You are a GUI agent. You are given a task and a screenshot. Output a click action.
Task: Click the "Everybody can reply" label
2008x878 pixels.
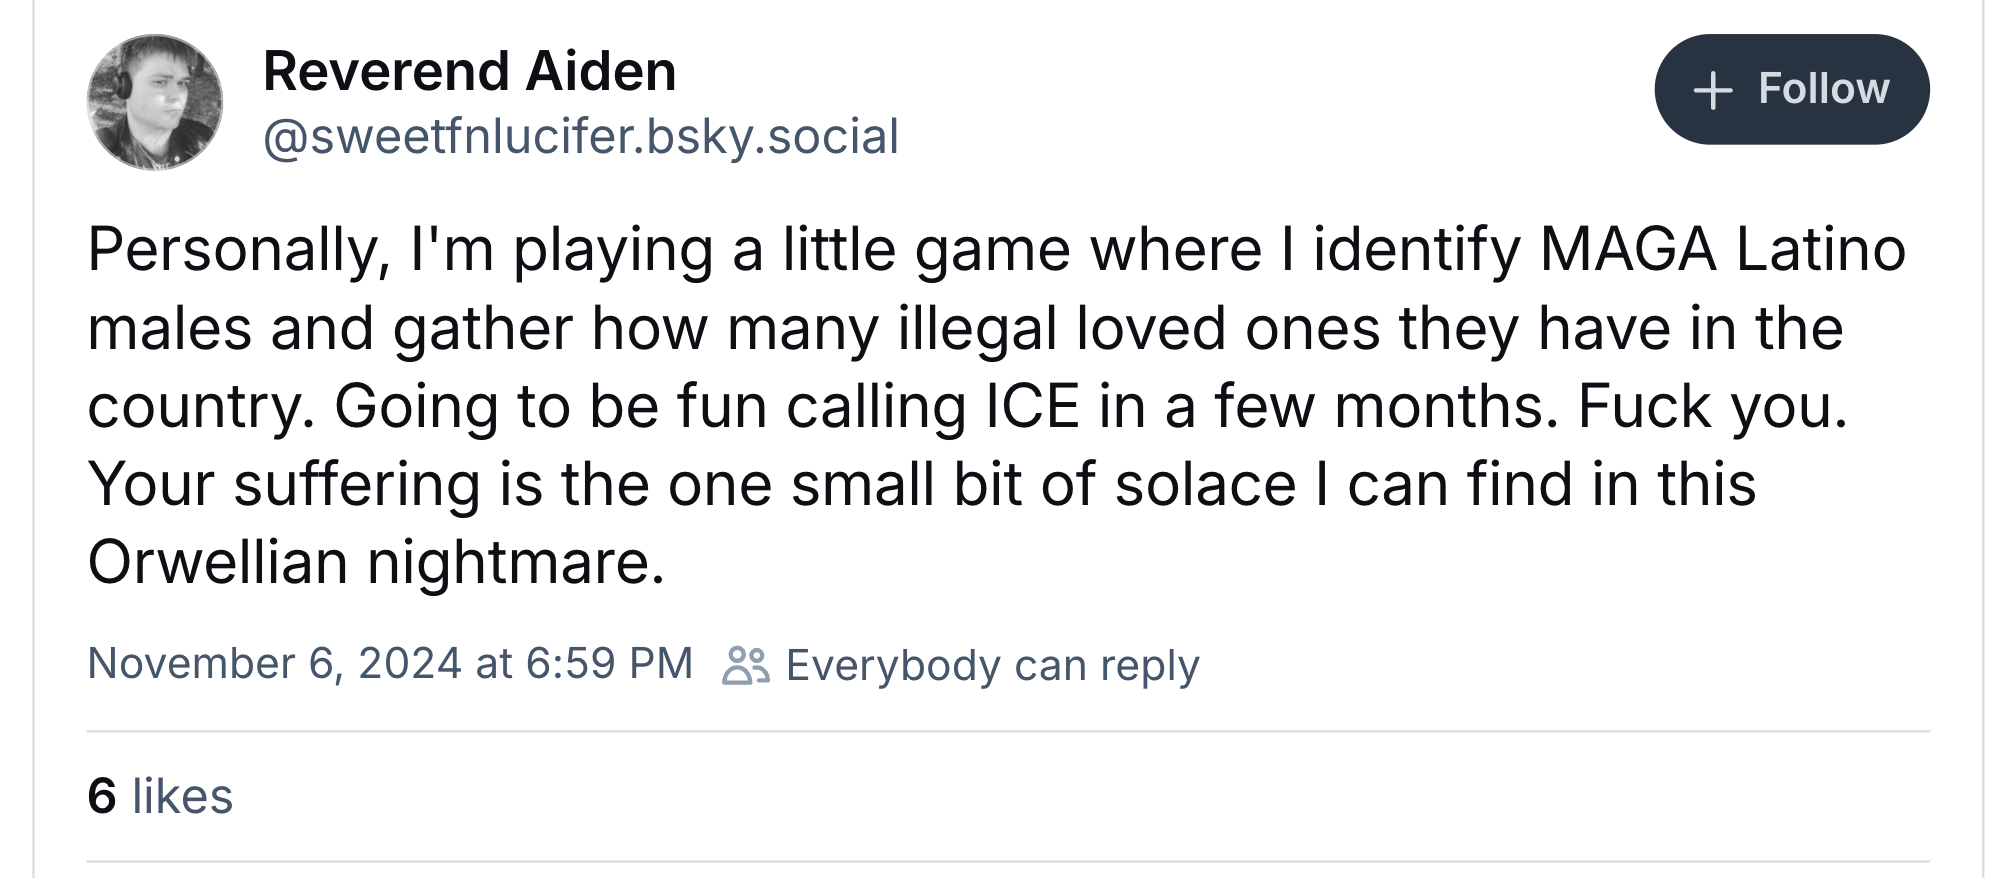[x=992, y=666]
